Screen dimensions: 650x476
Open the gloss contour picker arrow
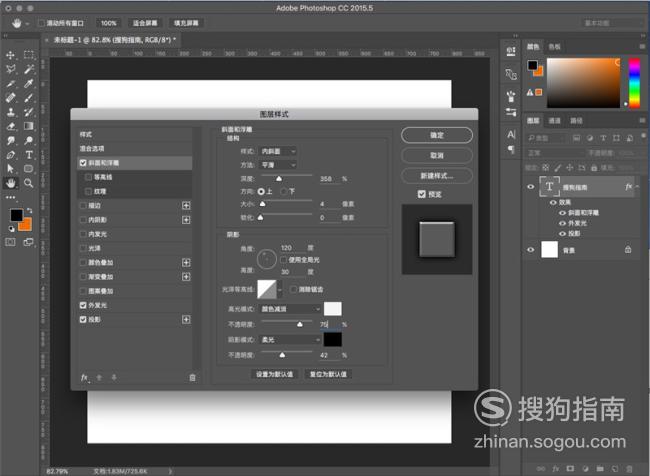[x=280, y=289]
